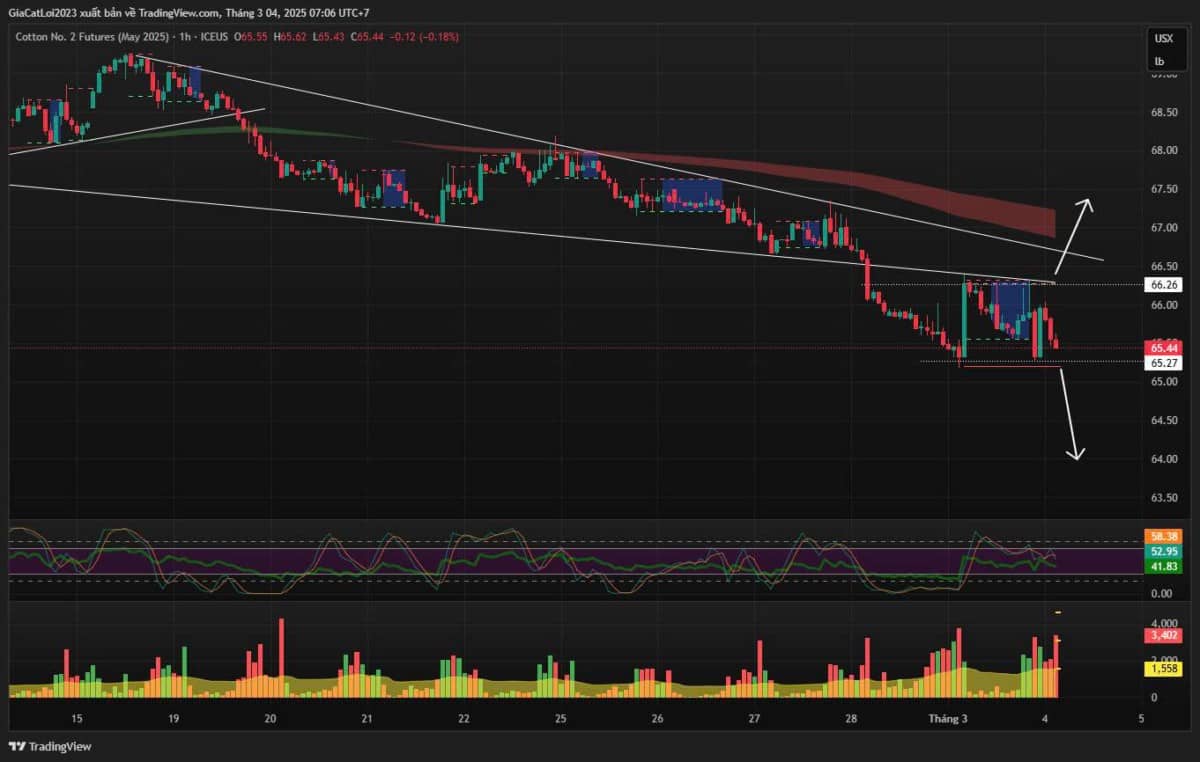
Task: Click the TradingView logo at chart bottom
Action: (48, 746)
